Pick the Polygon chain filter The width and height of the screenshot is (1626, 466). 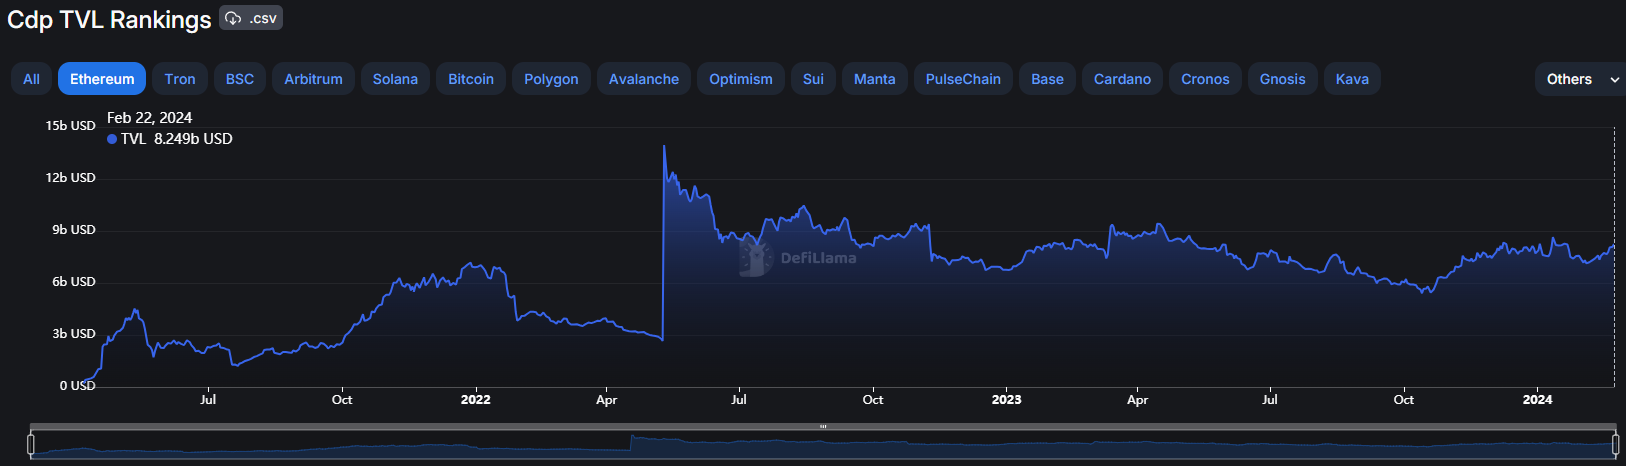[551, 79]
